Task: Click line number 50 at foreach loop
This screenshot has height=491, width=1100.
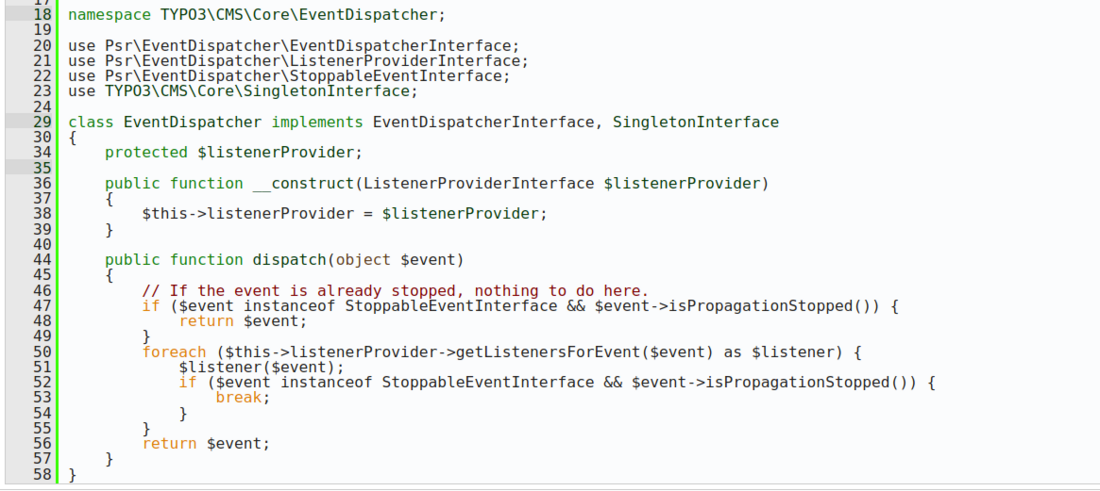Action: pos(42,352)
